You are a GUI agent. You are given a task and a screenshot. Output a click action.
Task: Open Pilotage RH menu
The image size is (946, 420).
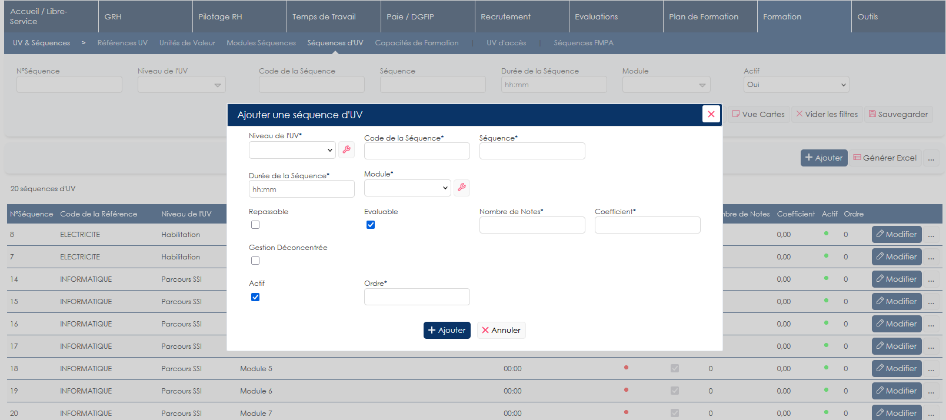point(238,17)
